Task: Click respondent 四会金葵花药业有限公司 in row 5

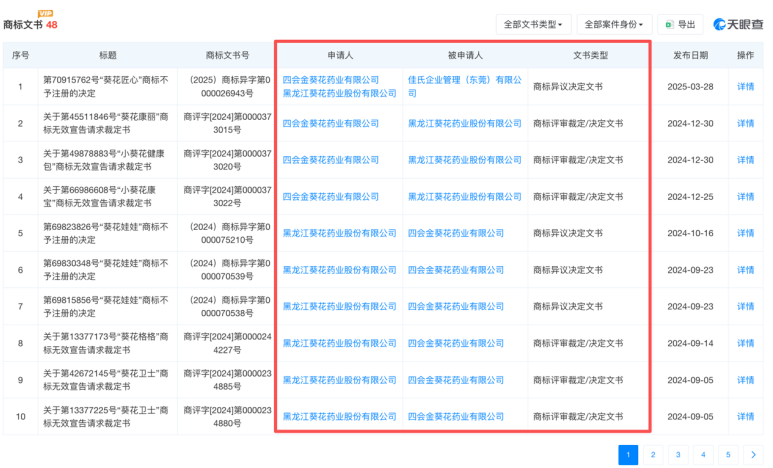Action: click(x=456, y=233)
